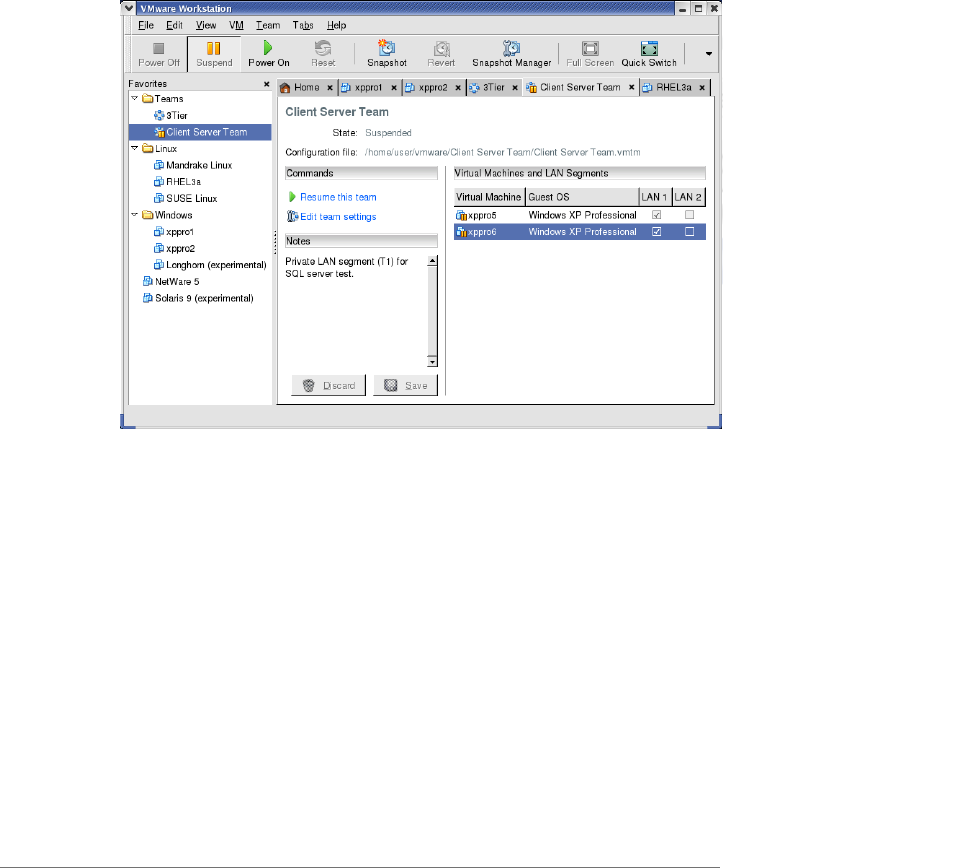Select Mandrake Linux VM in Favorites
The image size is (976, 868).
click(193, 165)
